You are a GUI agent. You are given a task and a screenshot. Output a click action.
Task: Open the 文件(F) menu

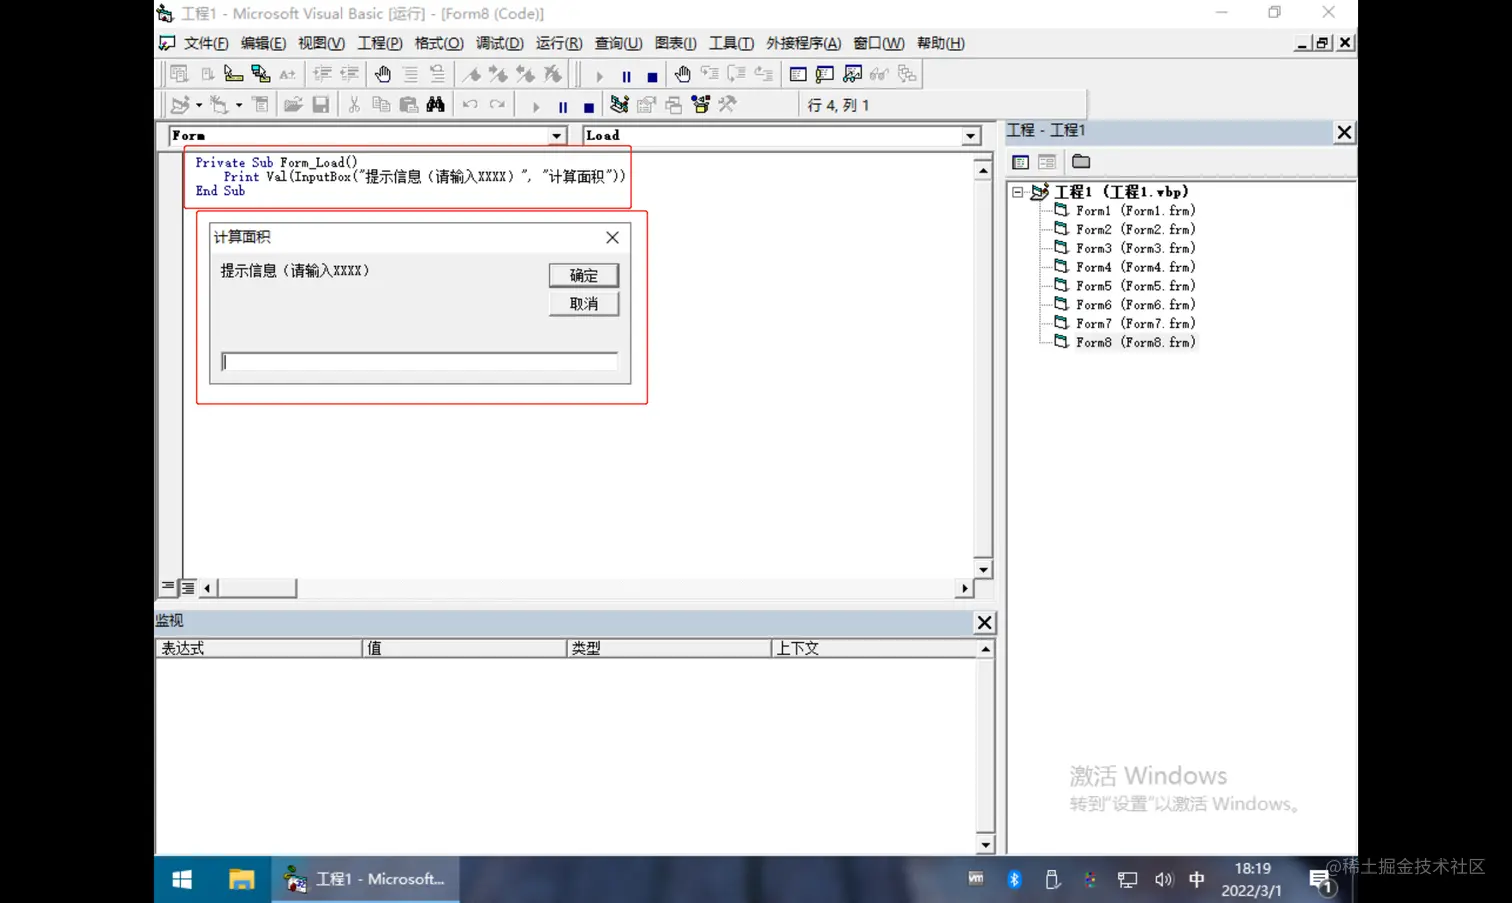tap(205, 43)
